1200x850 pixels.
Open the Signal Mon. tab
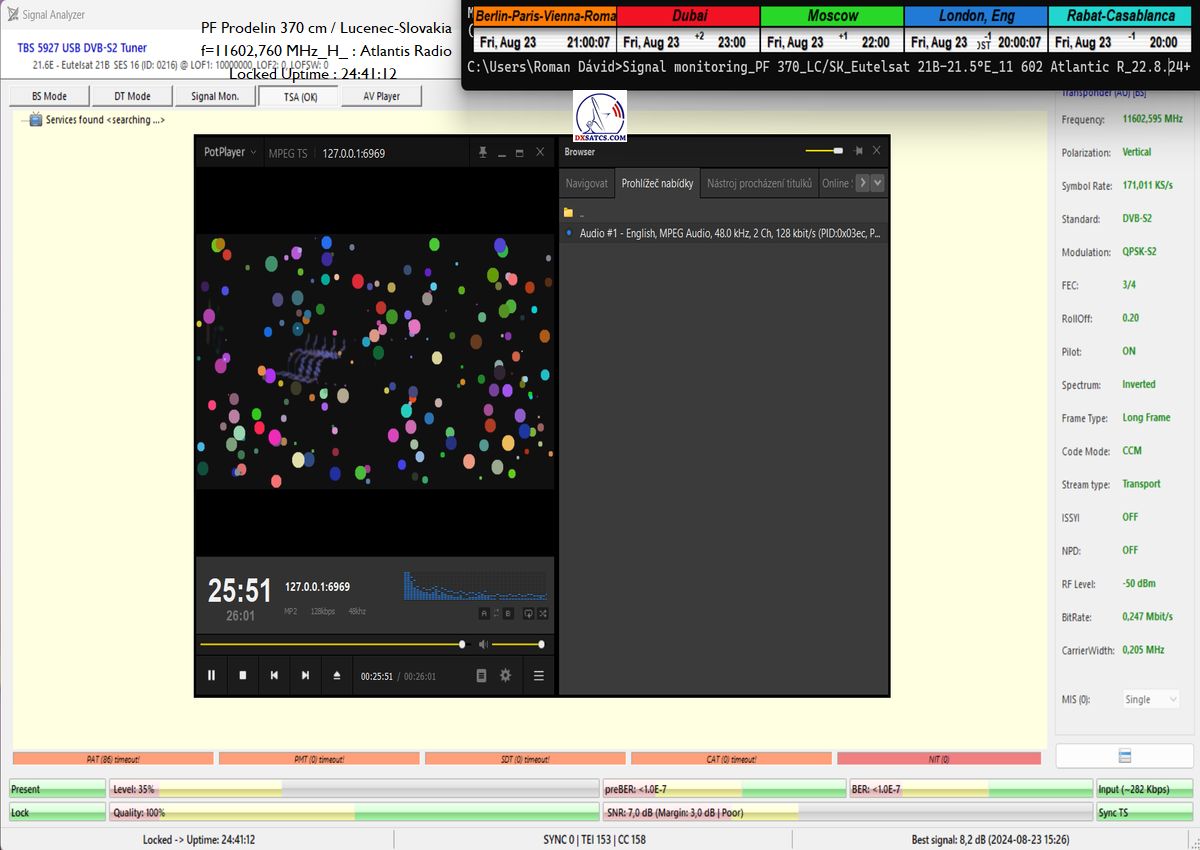215,97
